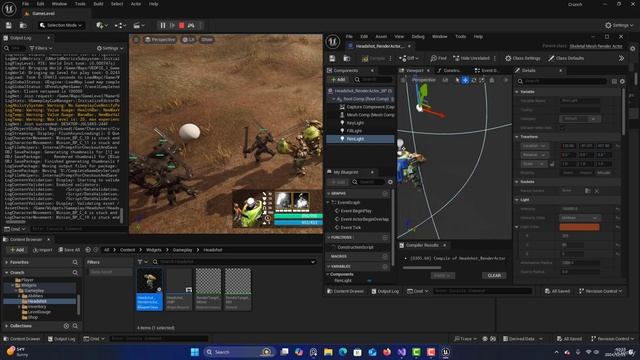Click the Details search field
This screenshot has height=360, width=640.
pyautogui.click(x=562, y=81)
